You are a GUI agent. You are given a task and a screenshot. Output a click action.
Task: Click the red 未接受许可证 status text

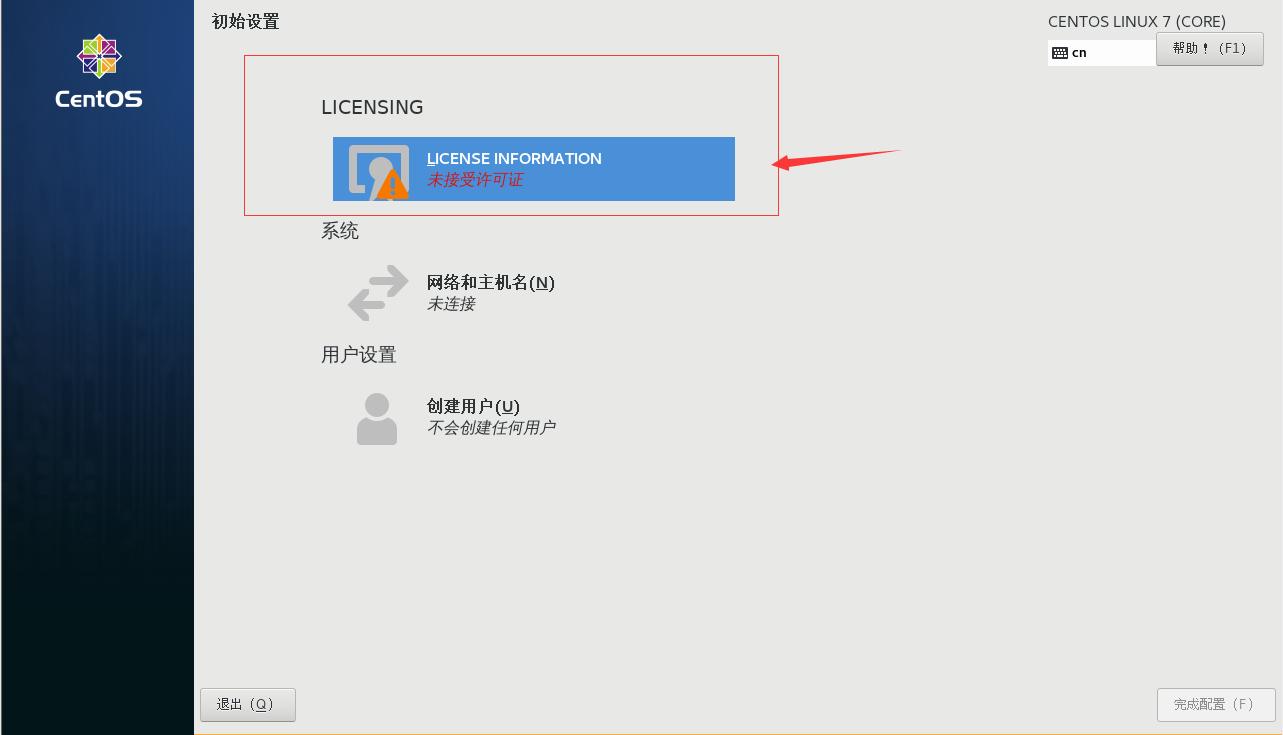(x=474, y=180)
